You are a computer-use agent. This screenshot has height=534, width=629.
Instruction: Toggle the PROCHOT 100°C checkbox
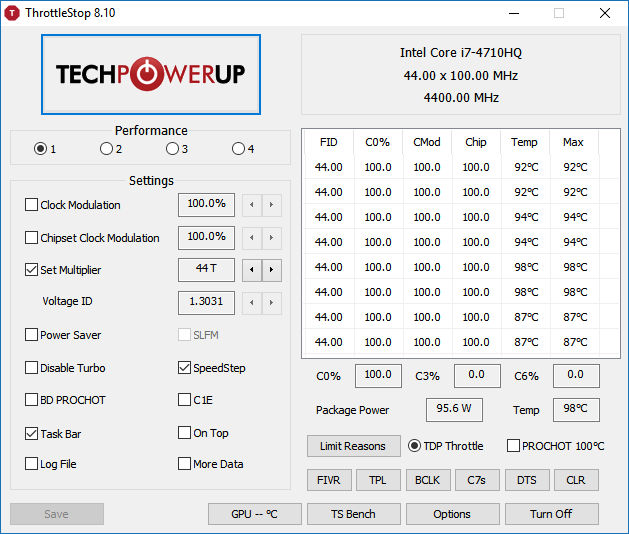[x=513, y=446]
